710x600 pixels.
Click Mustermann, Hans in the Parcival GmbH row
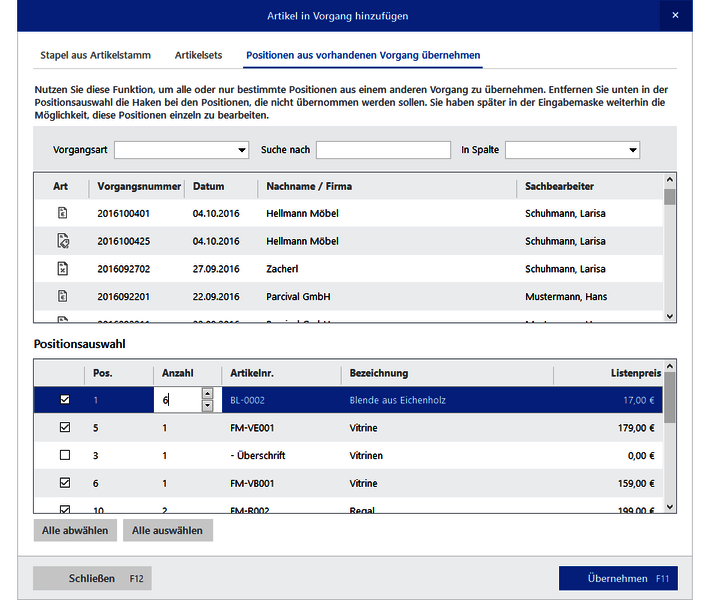coord(566,297)
